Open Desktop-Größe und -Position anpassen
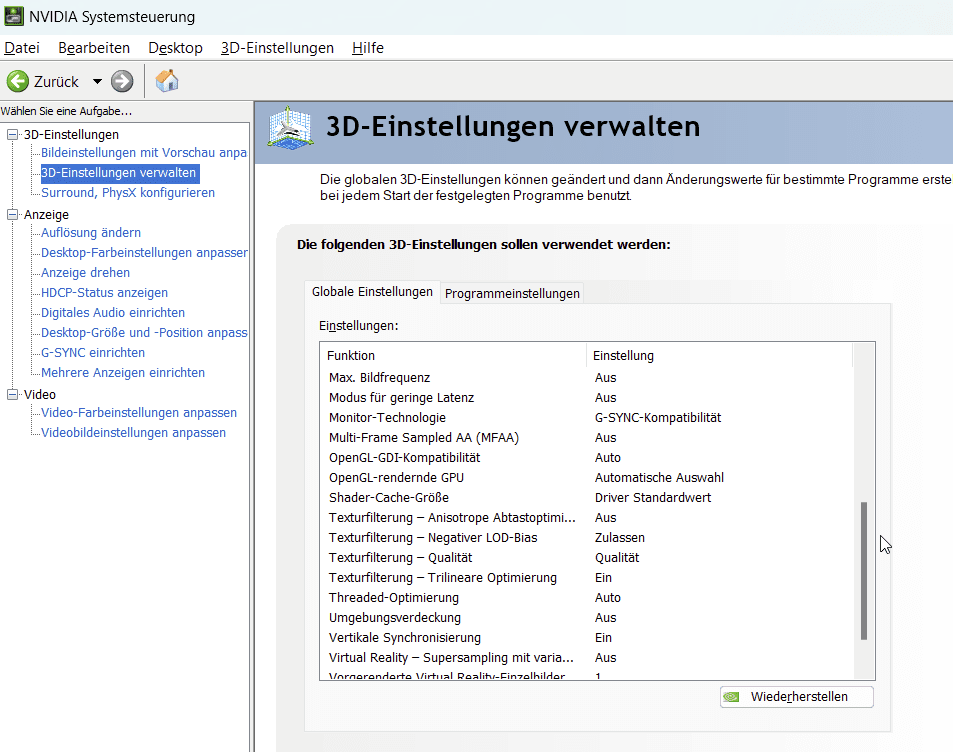This screenshot has width=953, height=752. [144, 333]
